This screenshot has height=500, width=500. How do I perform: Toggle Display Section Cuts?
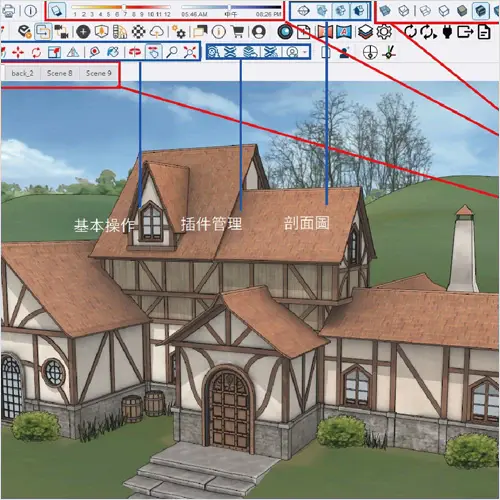click(340, 11)
